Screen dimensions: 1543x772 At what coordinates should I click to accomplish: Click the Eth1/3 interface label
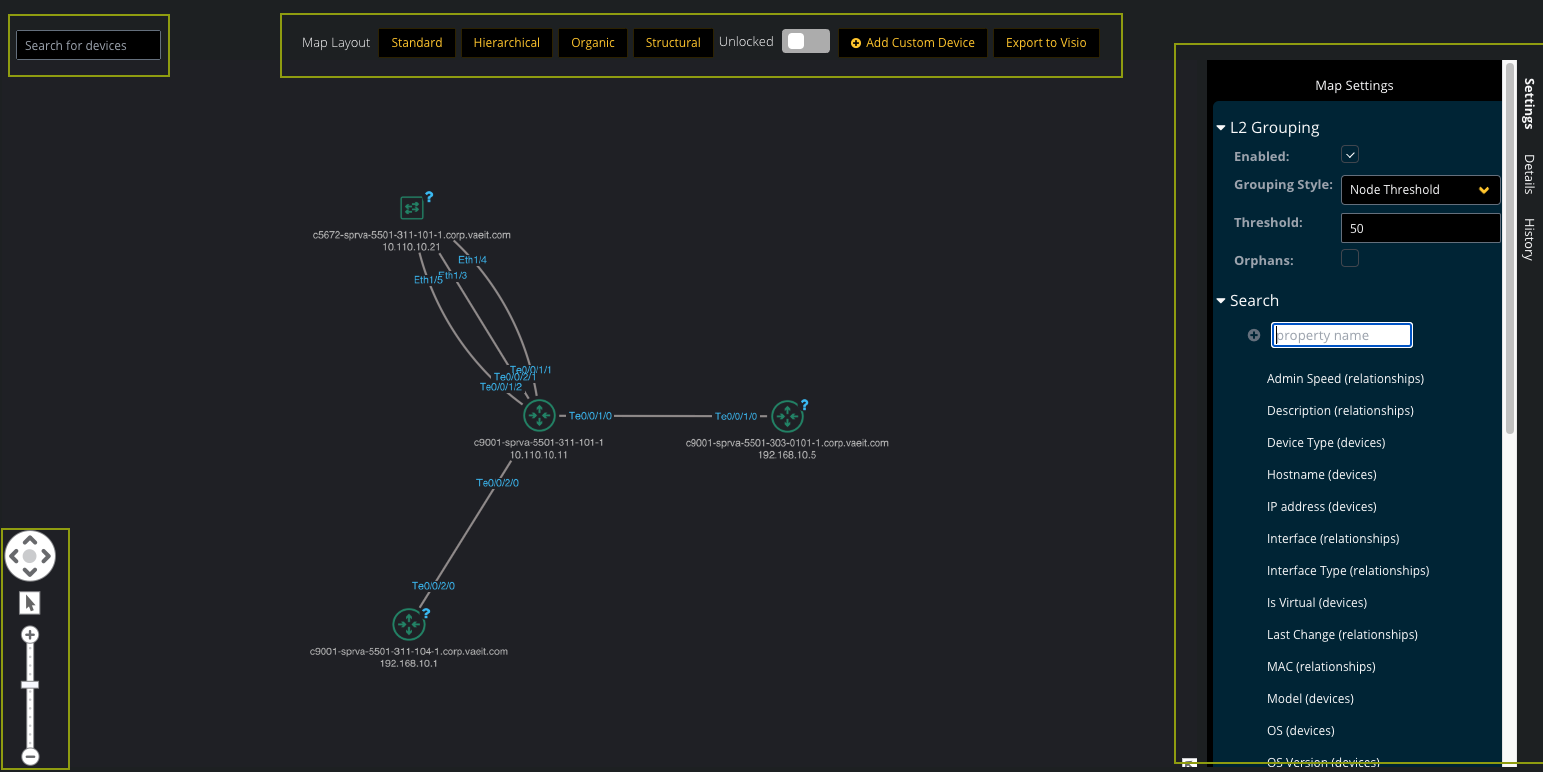452,275
